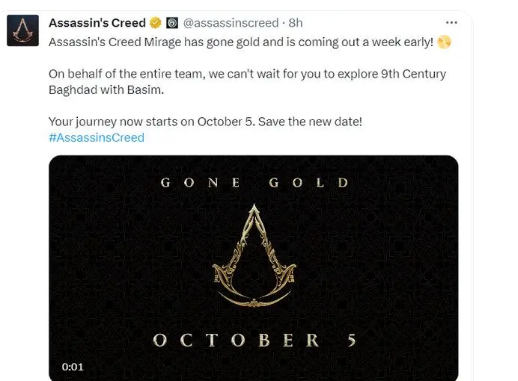Screen dimensions: 518x381
Task: Click the "Baghdad with Basim" text line
Action: tap(106, 90)
